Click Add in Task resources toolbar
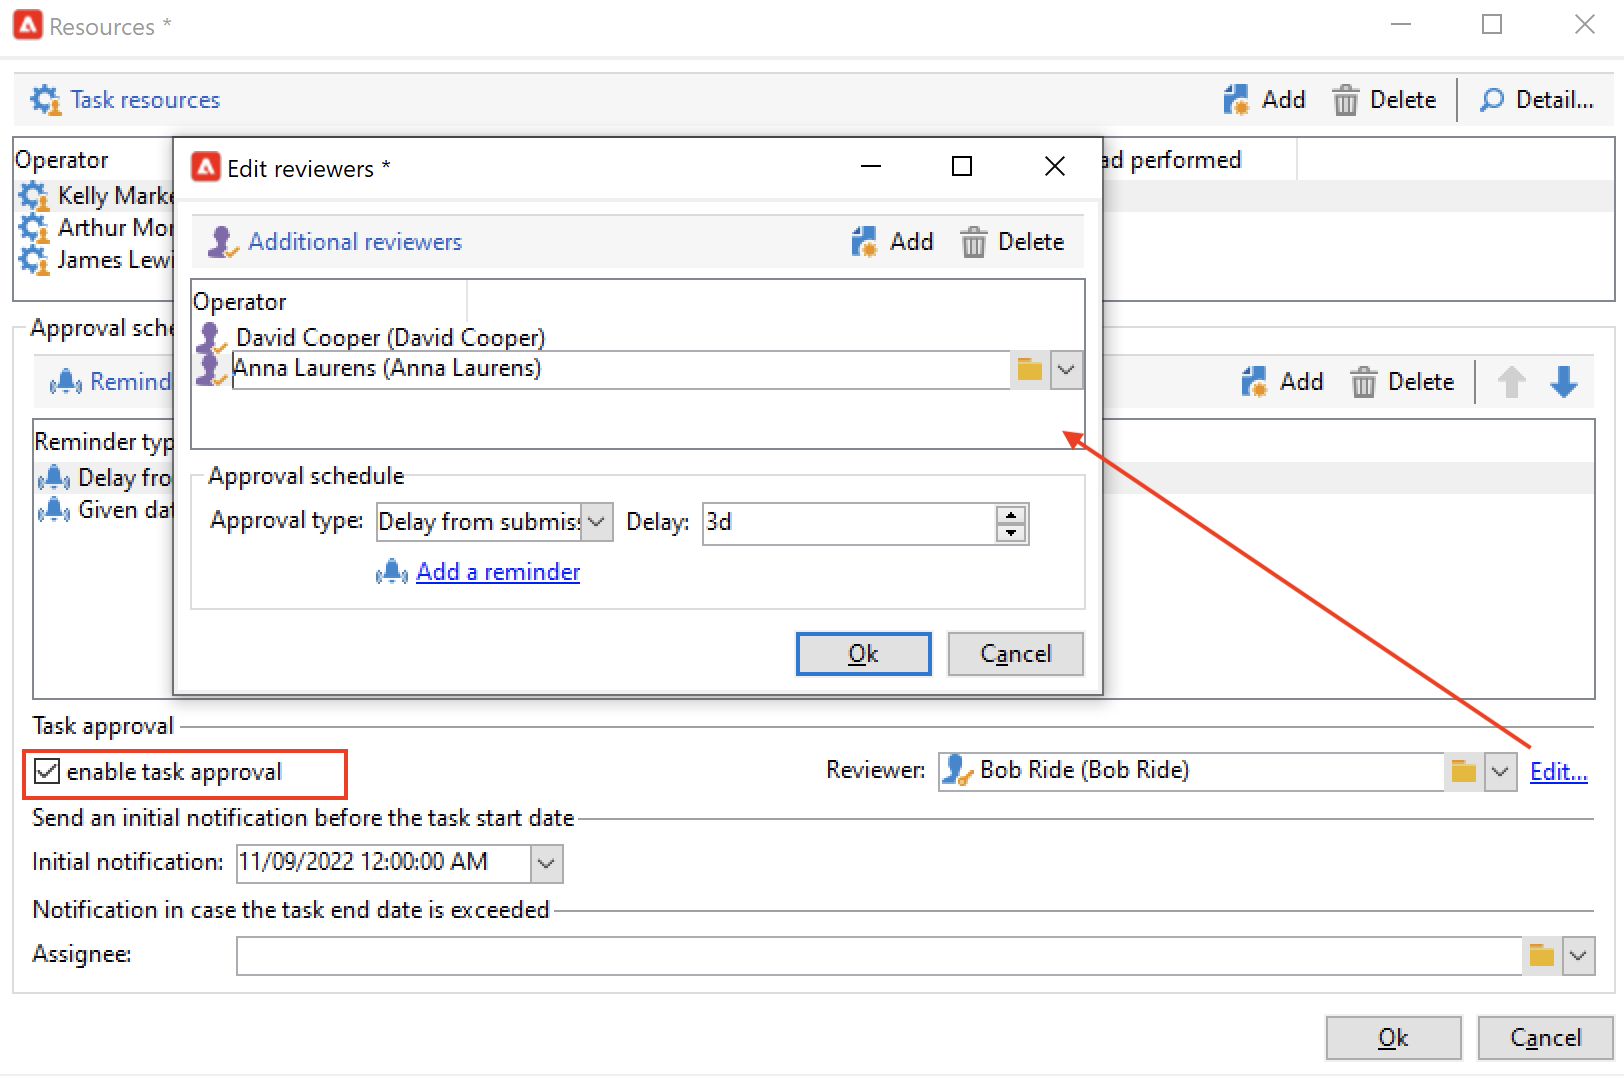The width and height of the screenshot is (1624, 1076). pos(1264,100)
